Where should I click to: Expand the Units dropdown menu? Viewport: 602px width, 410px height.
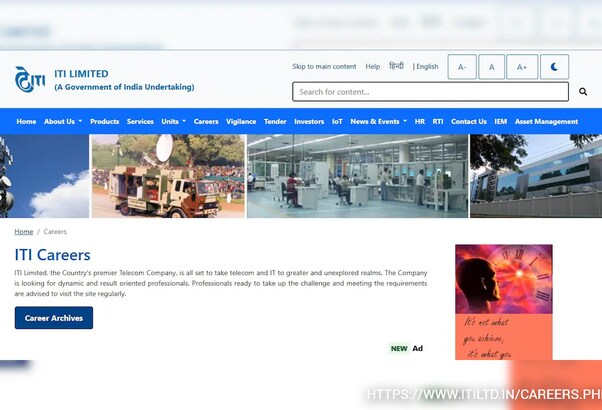tap(173, 122)
